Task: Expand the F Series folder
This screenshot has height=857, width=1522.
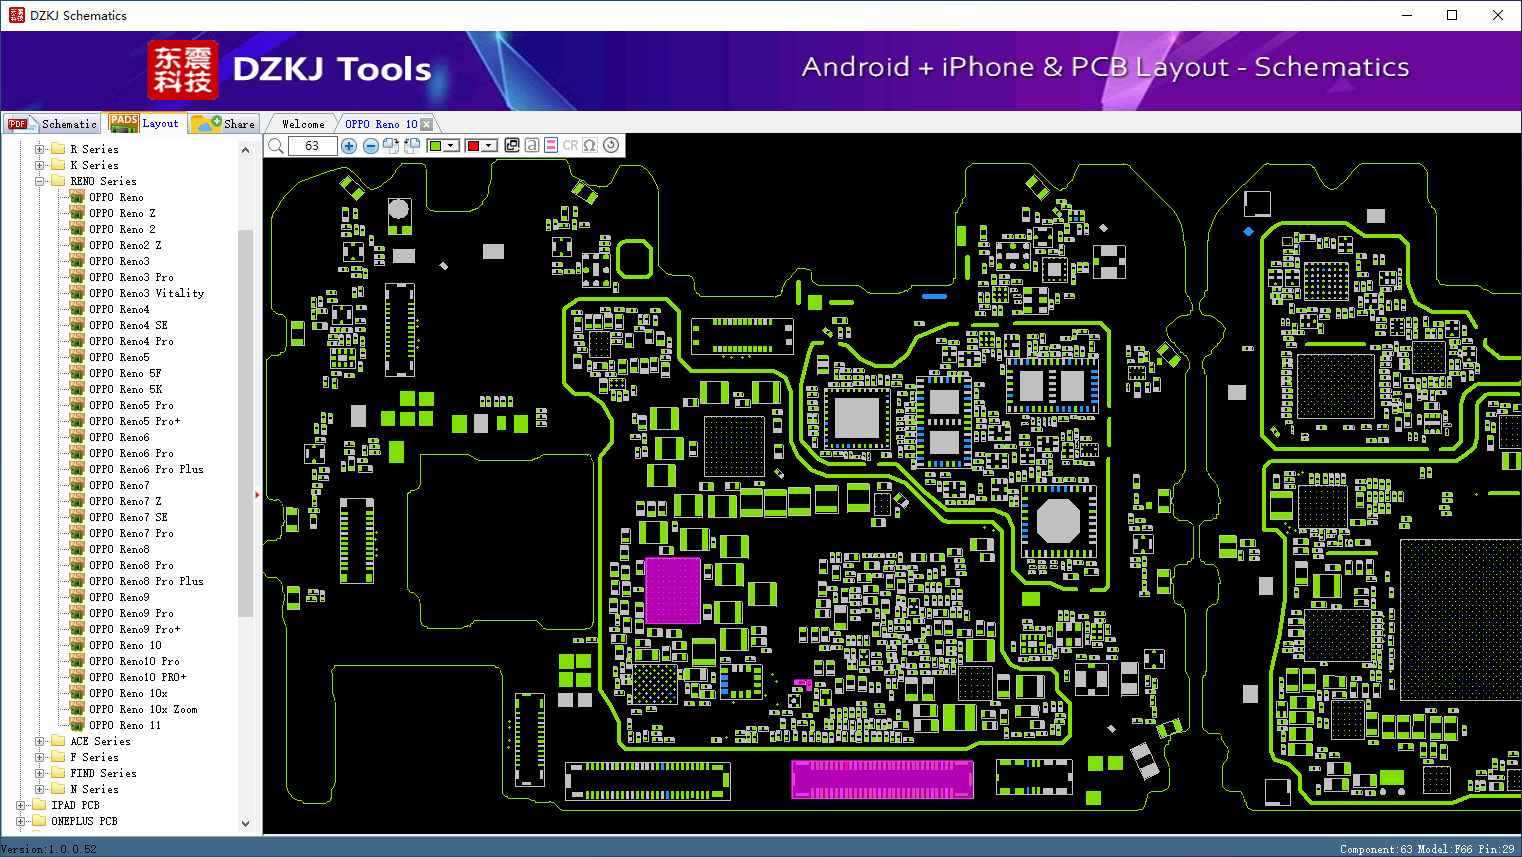Action: 40,757
